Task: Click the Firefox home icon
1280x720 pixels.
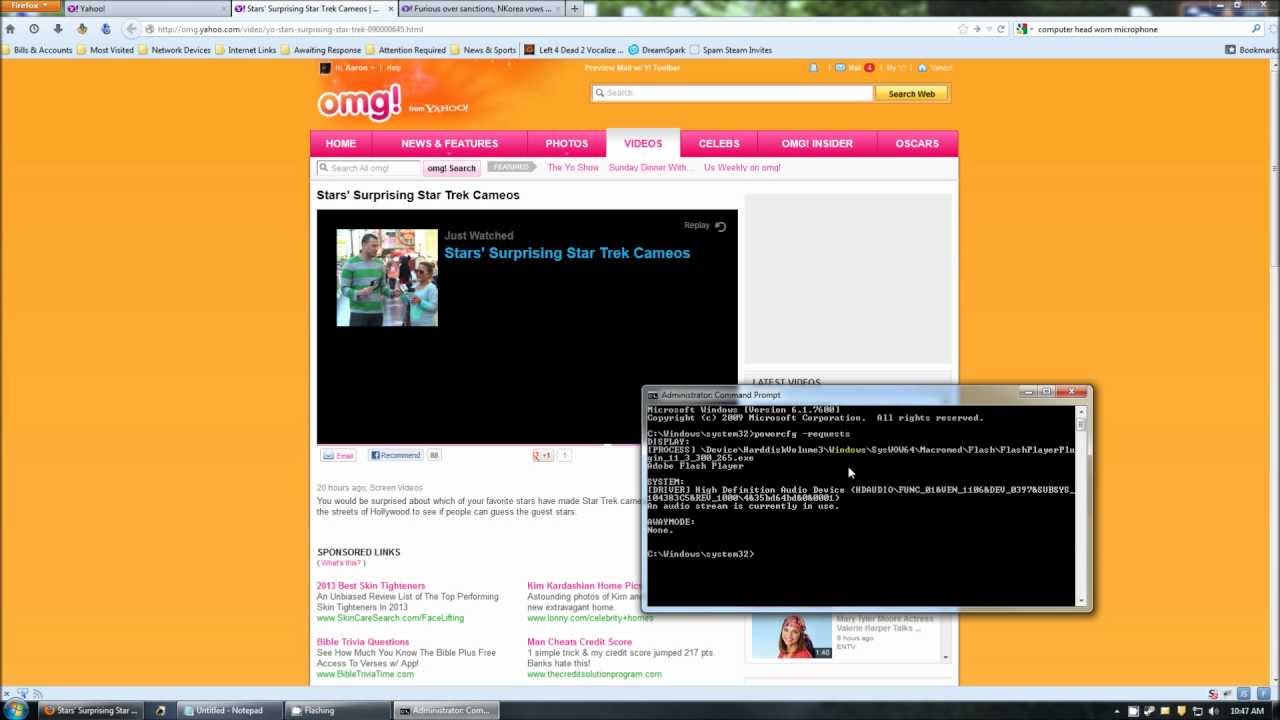Action: coord(10,29)
